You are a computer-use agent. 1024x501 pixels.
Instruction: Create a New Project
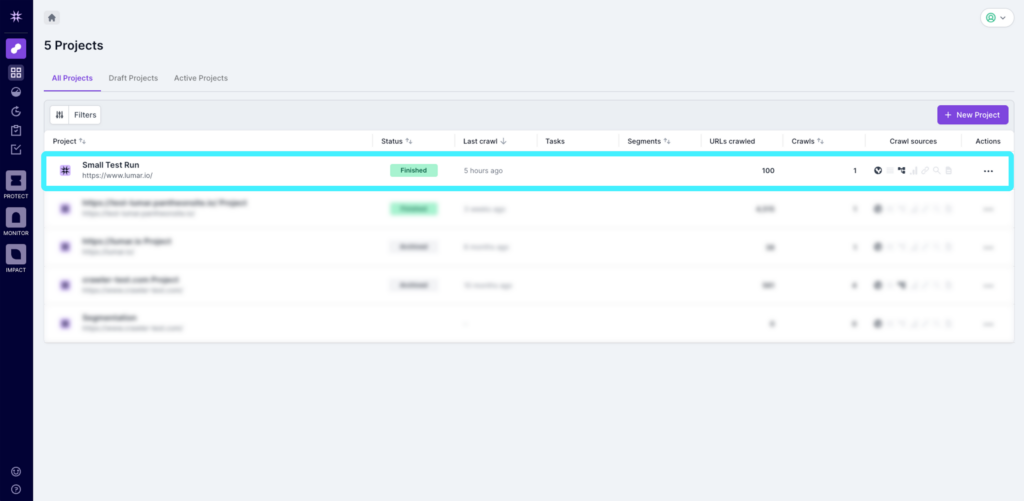pos(972,115)
